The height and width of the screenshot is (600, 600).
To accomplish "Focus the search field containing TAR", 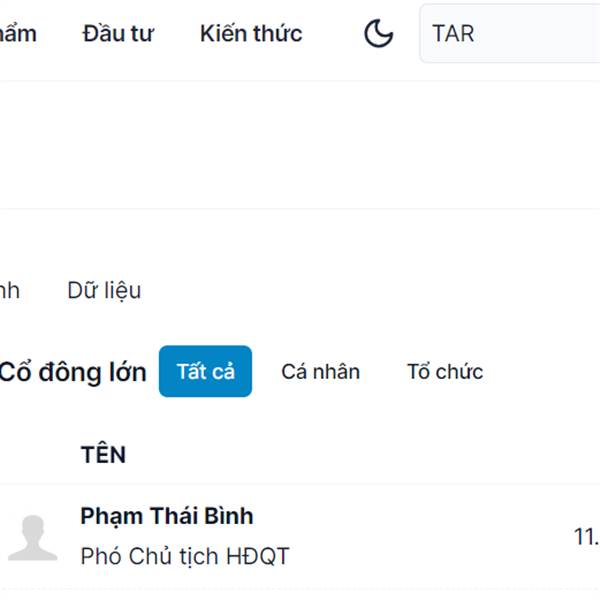I will tap(510, 33).
